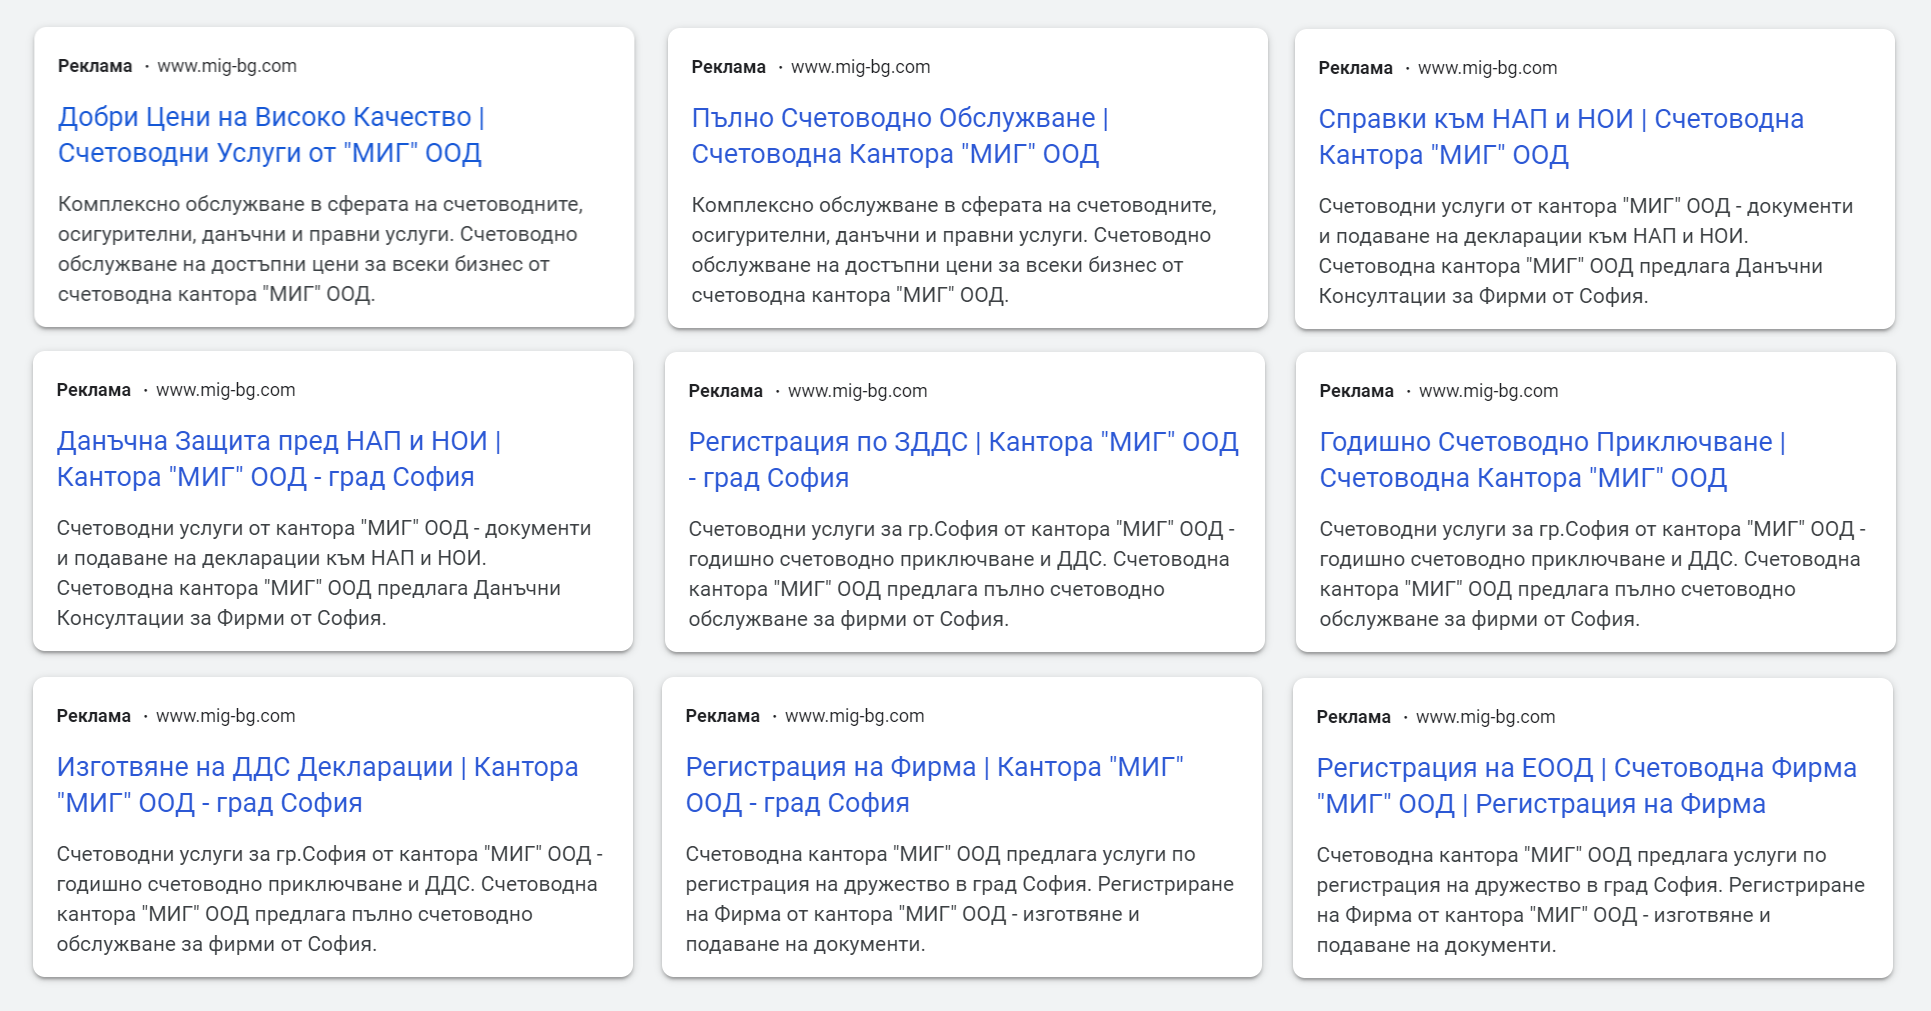The height and width of the screenshot is (1011, 1931).
Task: Click 'Реклама' label in the 'Регистрация на ЕООД' card
Action: click(1353, 717)
